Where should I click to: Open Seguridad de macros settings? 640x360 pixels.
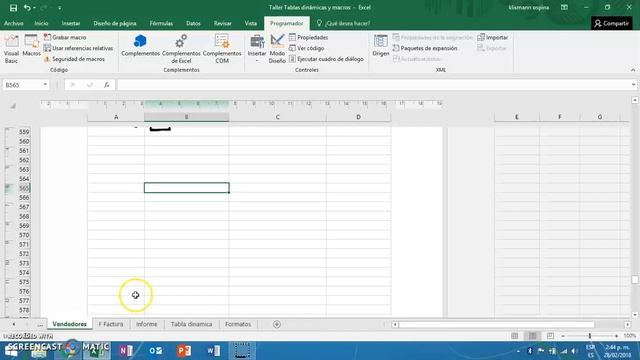(x=74, y=59)
